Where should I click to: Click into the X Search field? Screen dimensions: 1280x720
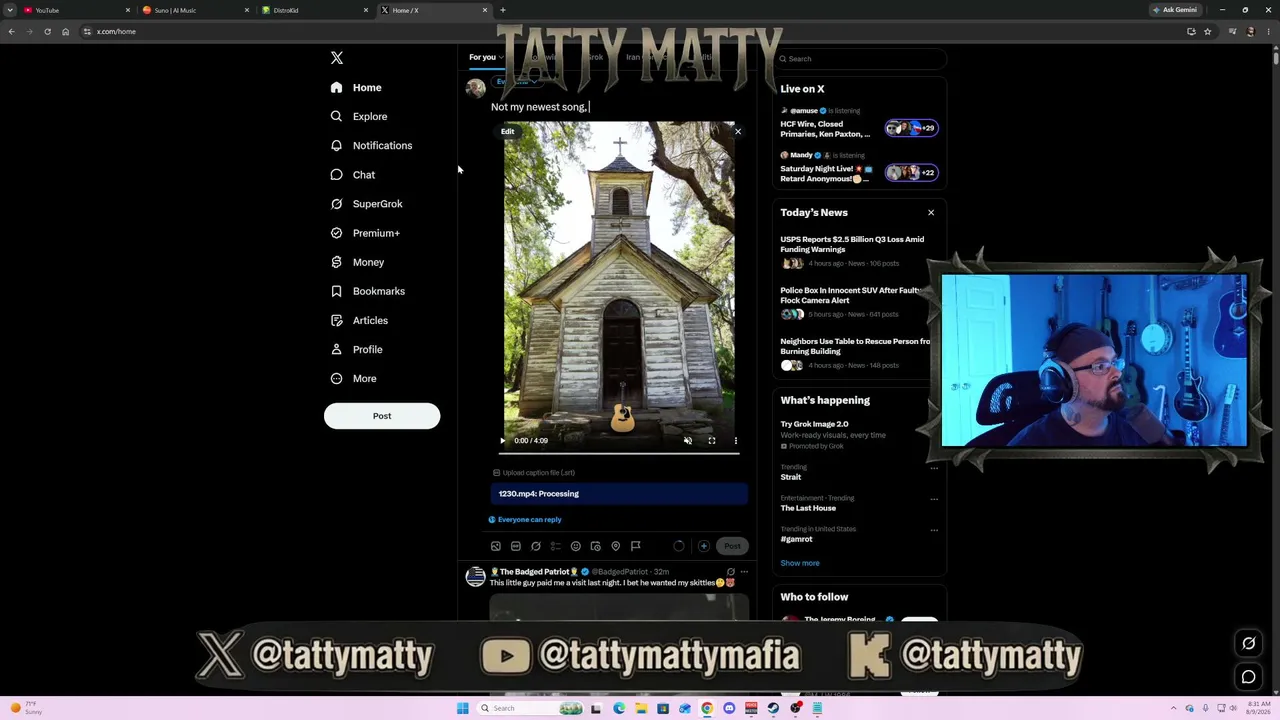(861, 59)
